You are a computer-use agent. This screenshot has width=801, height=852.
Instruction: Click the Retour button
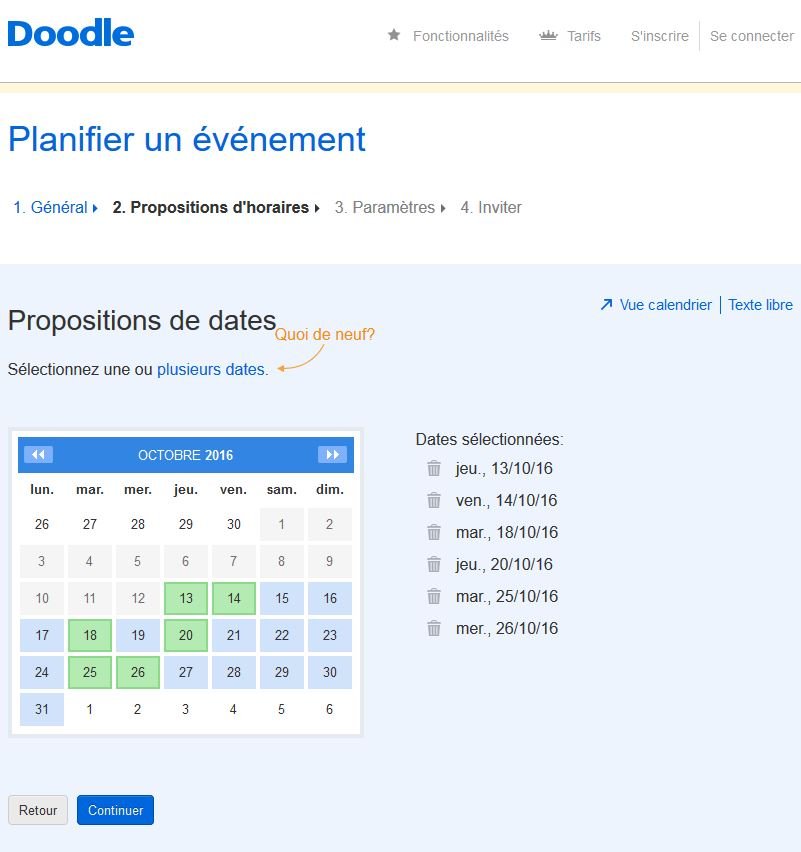pyautogui.click(x=38, y=810)
